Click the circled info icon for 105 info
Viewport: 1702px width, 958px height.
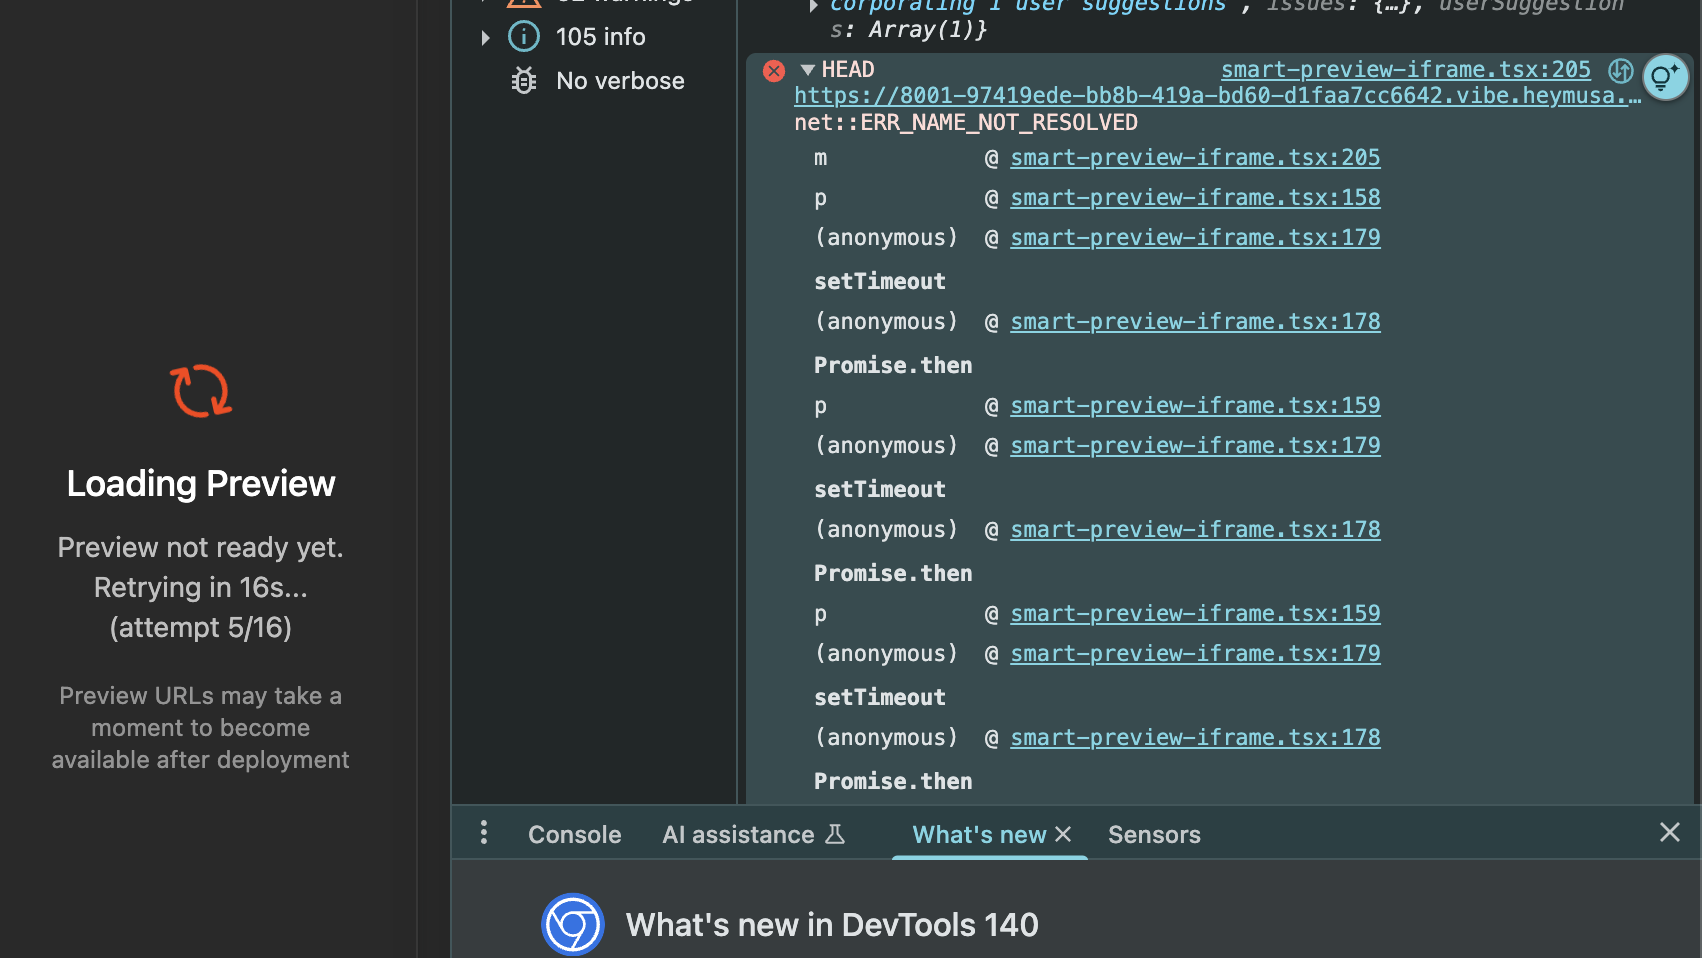[524, 37]
